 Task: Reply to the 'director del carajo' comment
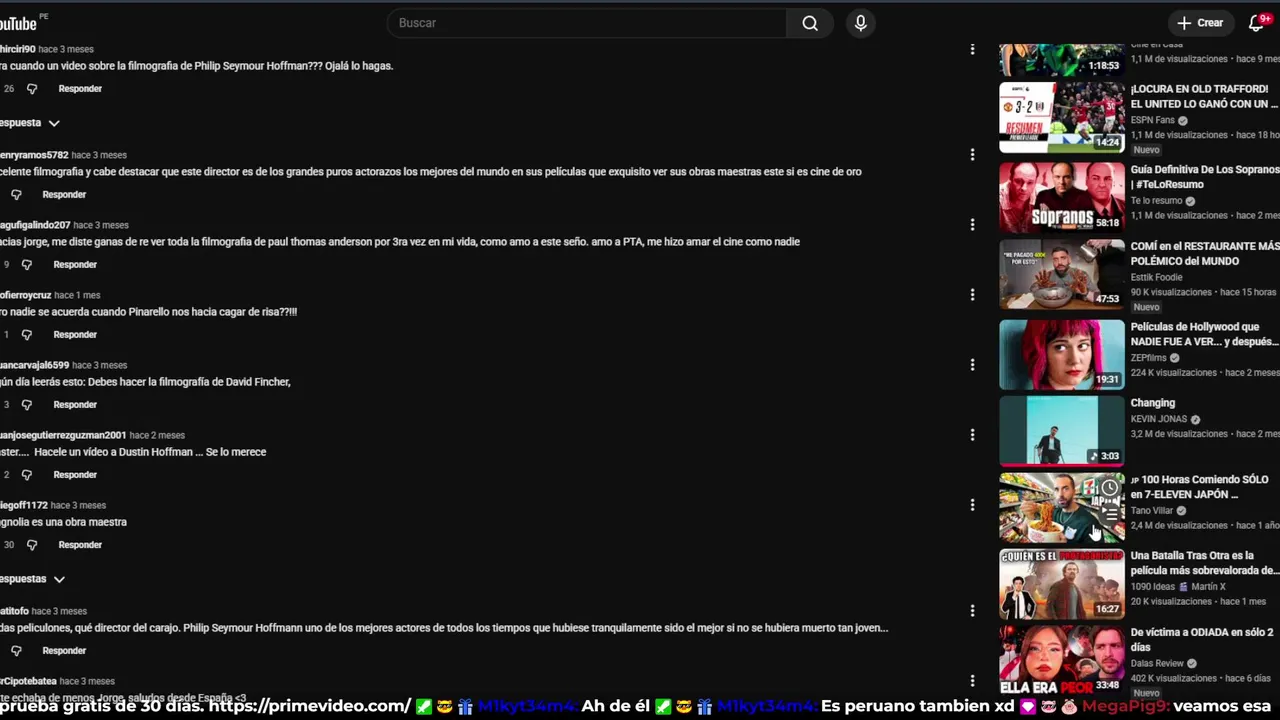[64, 651]
